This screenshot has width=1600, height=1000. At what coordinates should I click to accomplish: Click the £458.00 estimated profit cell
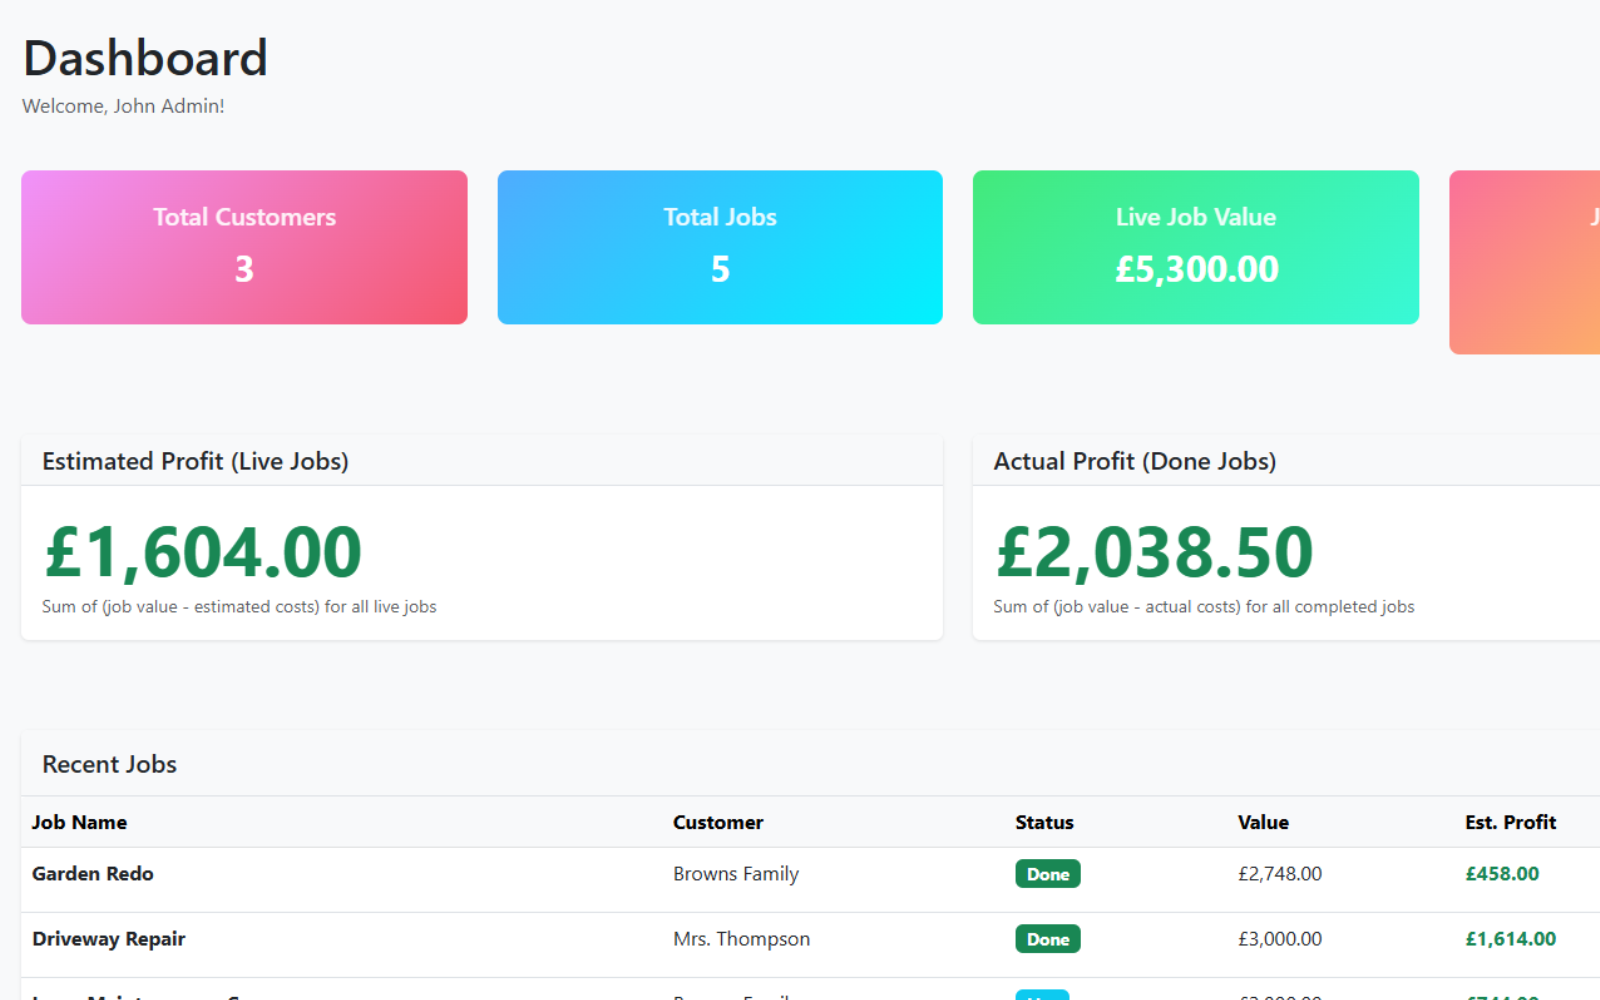[1502, 874]
